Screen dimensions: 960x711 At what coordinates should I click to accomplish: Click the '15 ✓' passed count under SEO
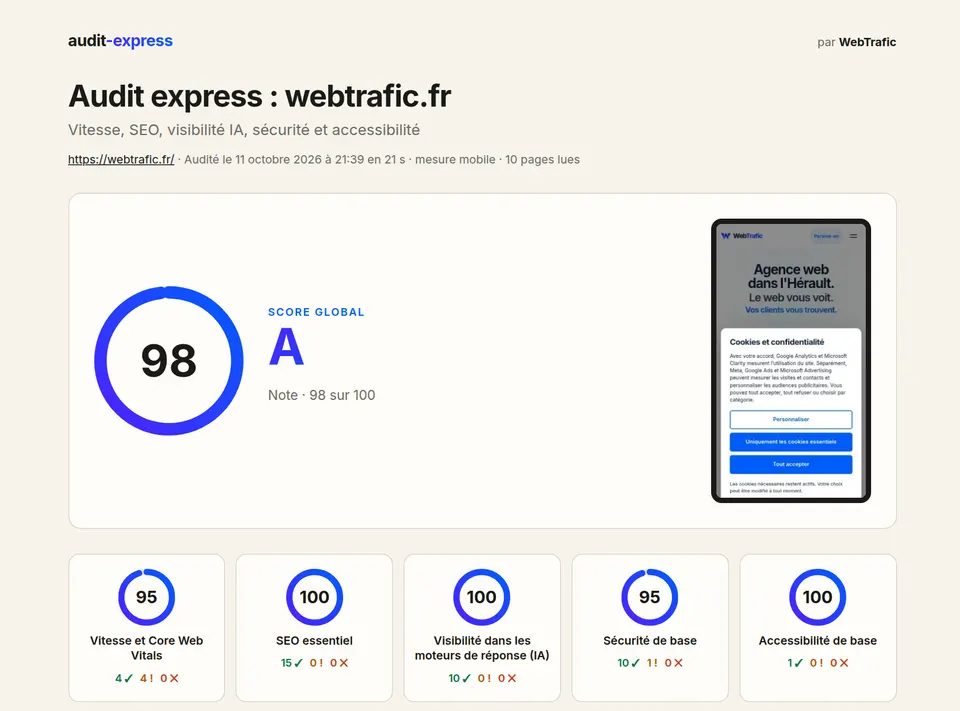click(292, 663)
